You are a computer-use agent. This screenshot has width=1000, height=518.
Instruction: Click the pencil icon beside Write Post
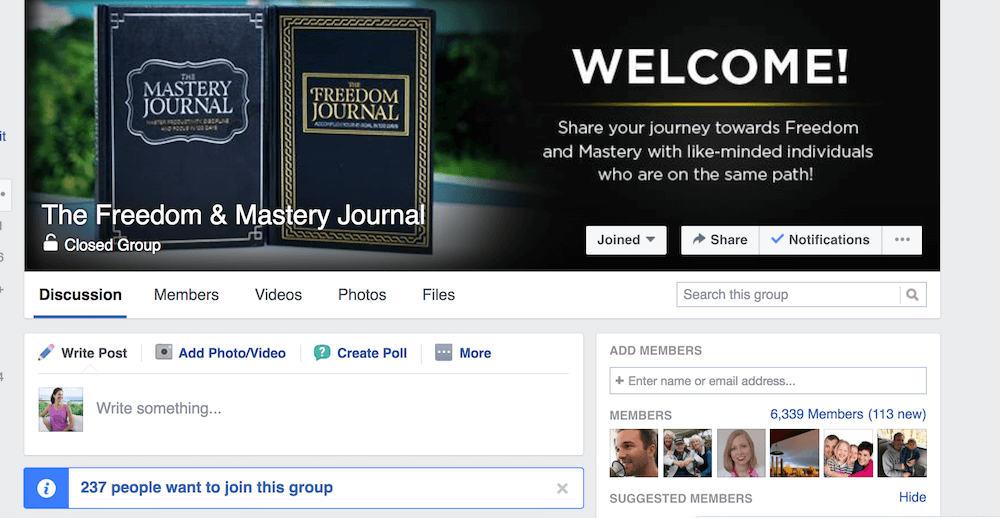[46, 352]
